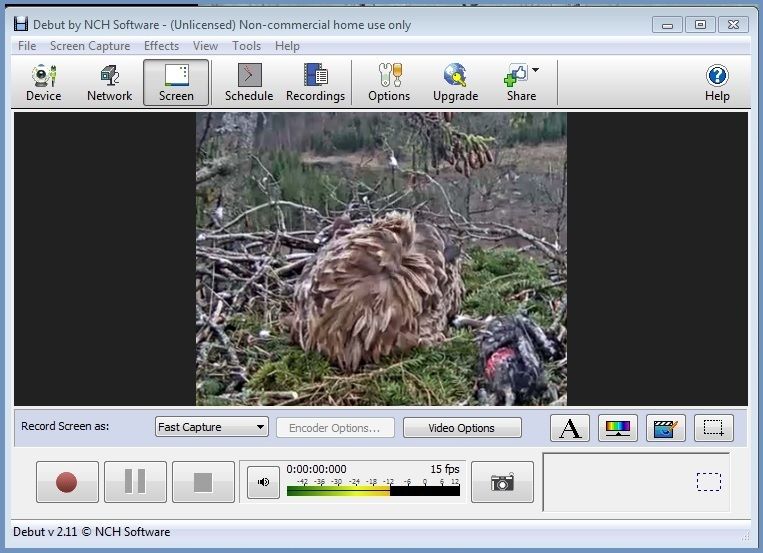Click the 0:00:00:000 time counter
The height and width of the screenshot is (553, 763).
316,469
